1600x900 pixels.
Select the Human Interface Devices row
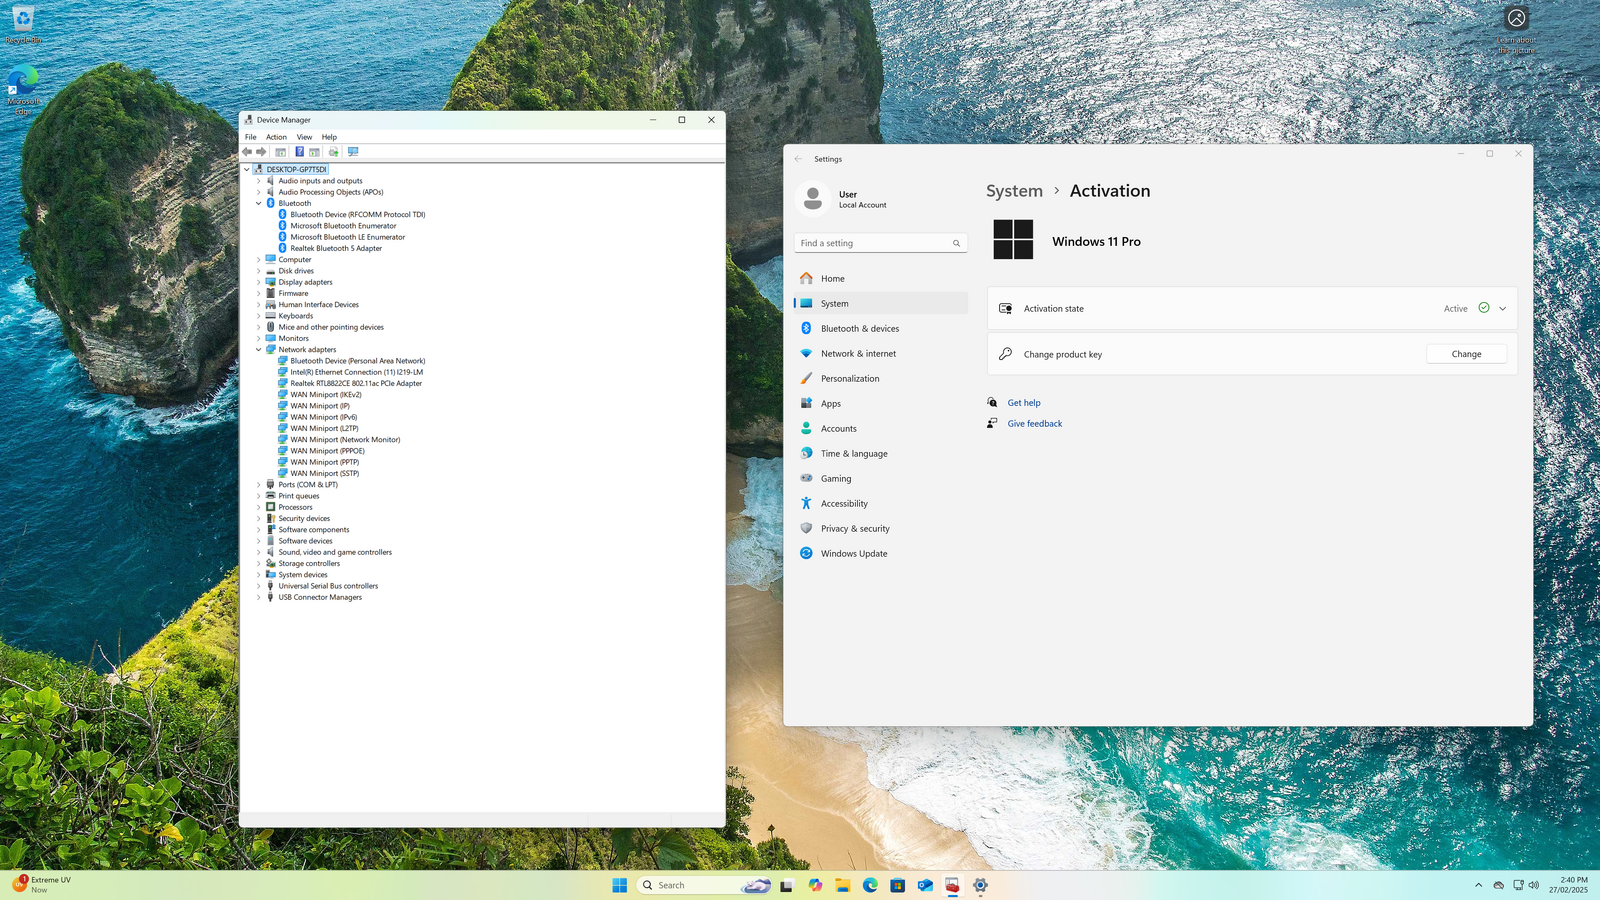[318, 305]
